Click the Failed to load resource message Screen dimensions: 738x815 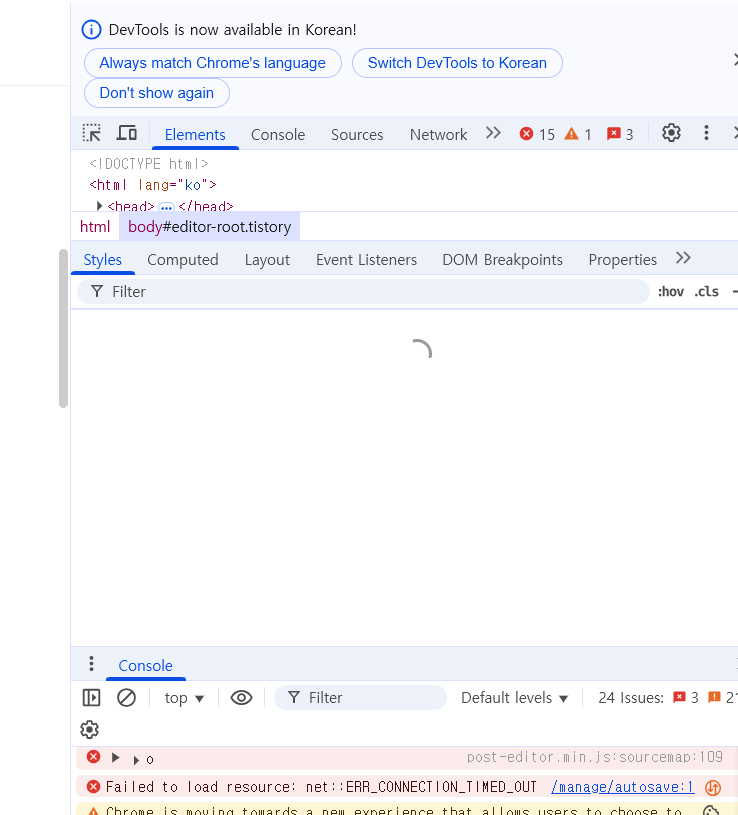point(321,787)
